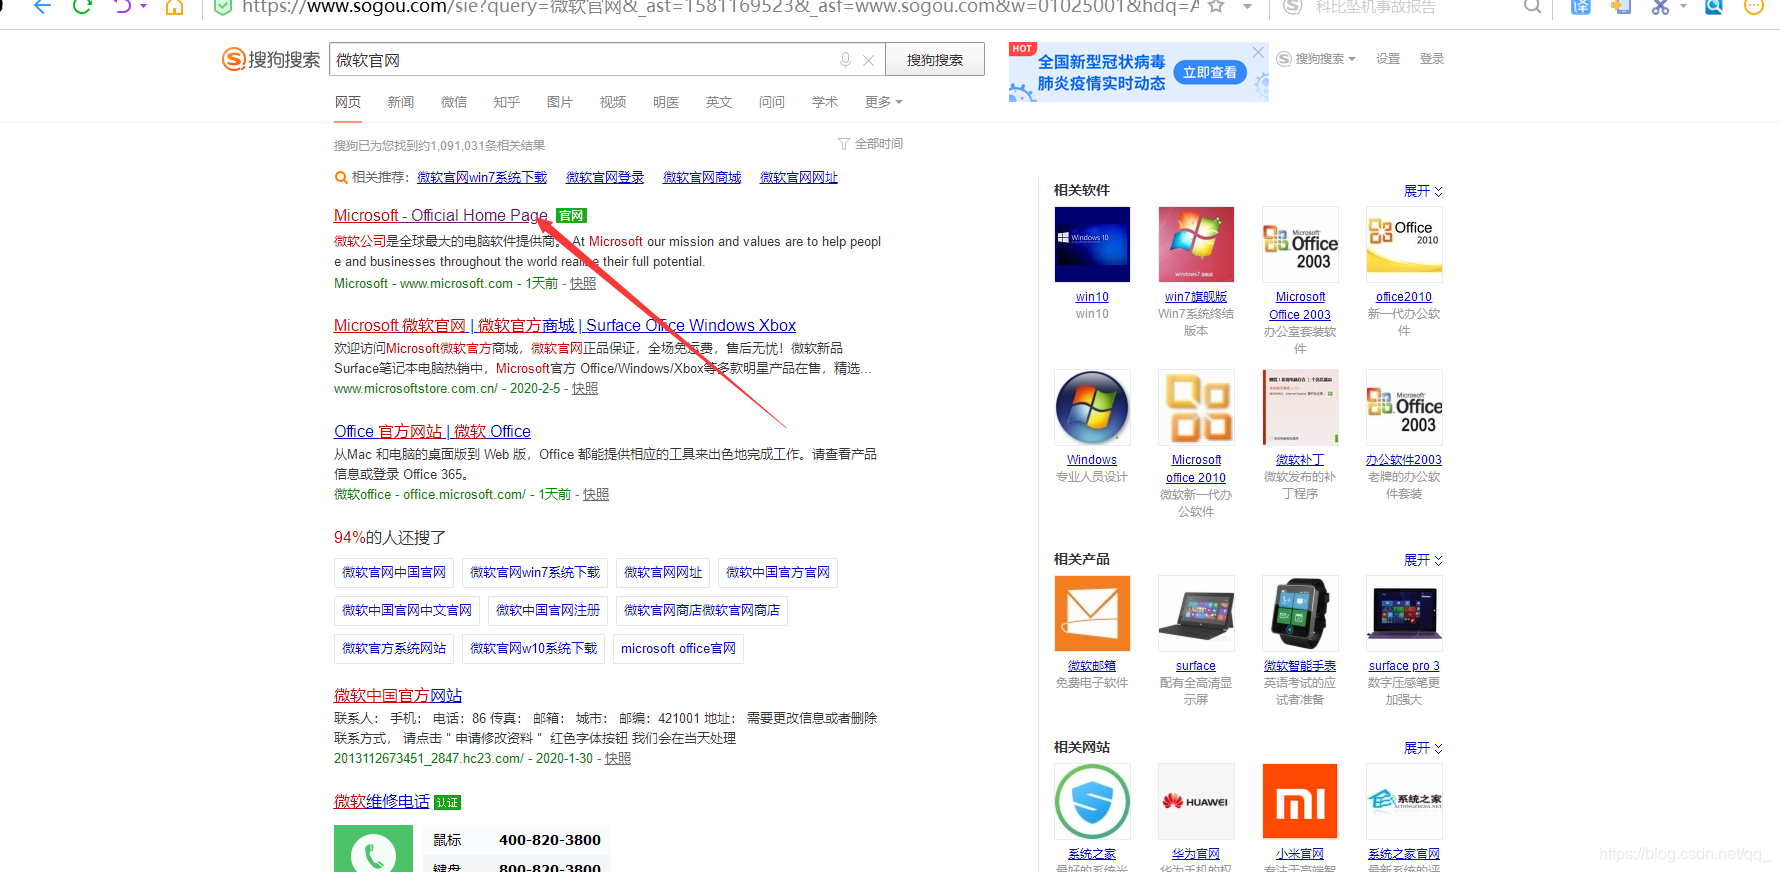Image resolution: width=1780 pixels, height=872 pixels.
Task: Click the microphone voice search icon
Action: (x=845, y=60)
